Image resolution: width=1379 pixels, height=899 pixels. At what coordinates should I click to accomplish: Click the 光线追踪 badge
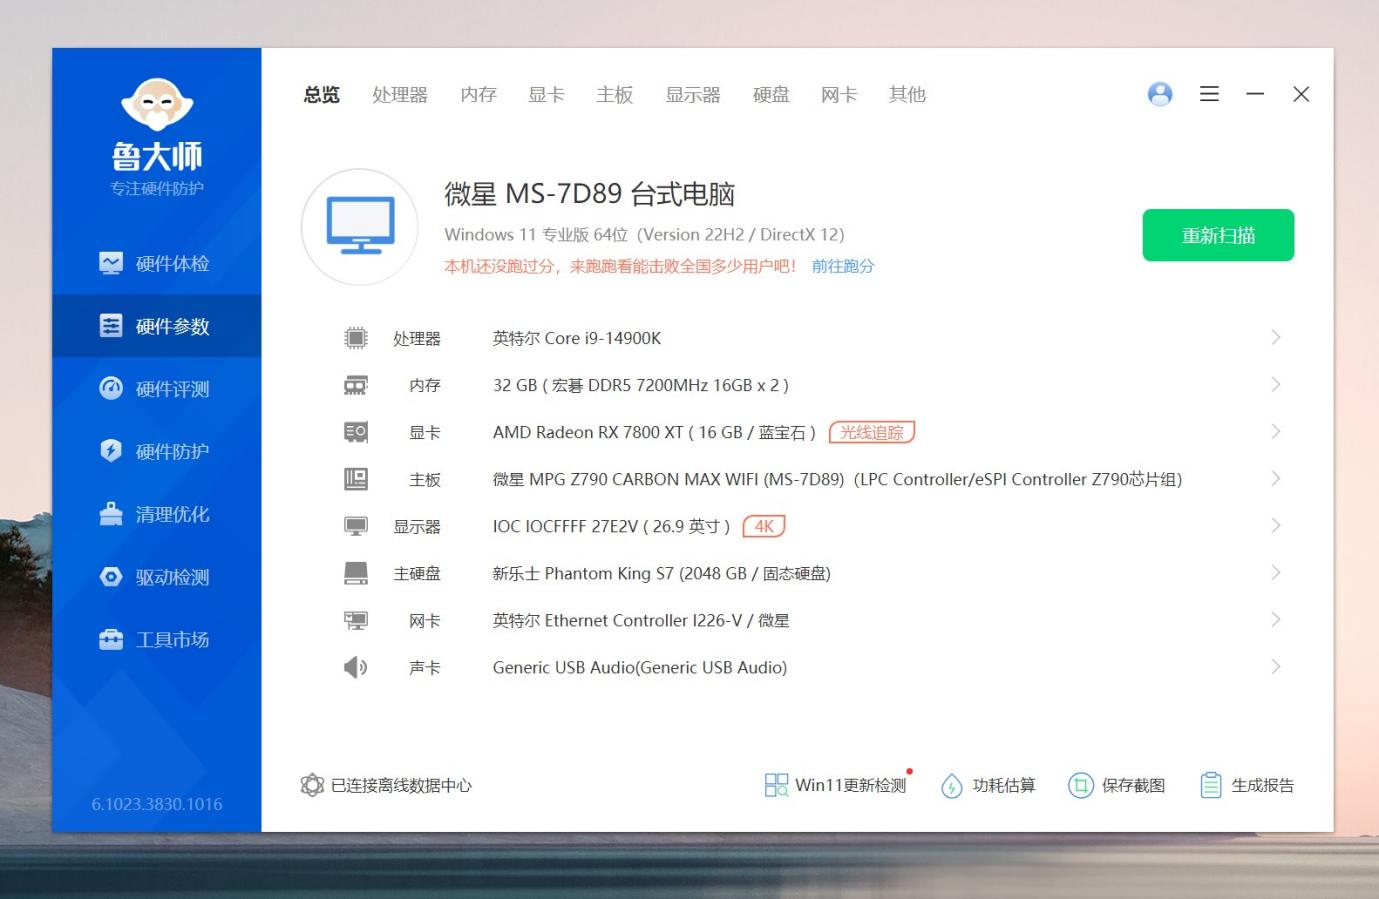coord(872,432)
